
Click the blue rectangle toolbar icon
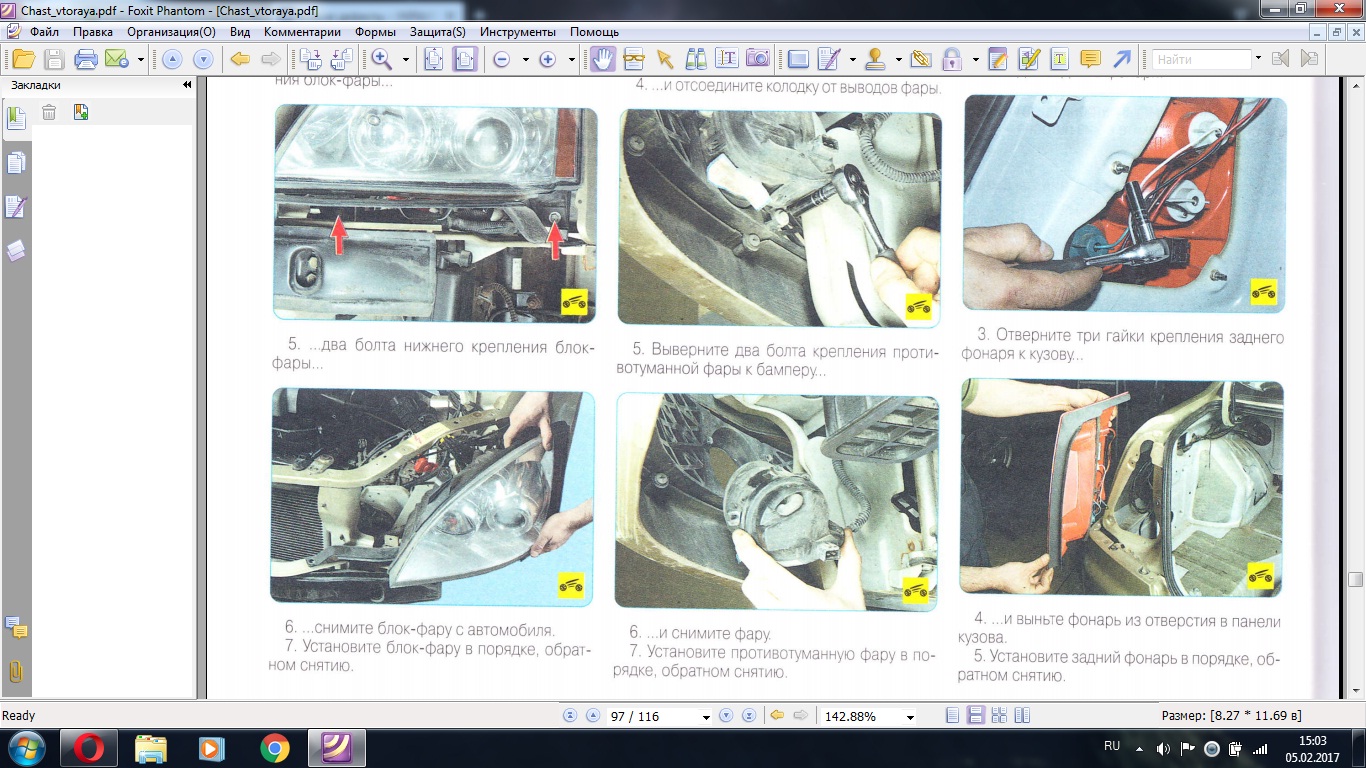[798, 59]
